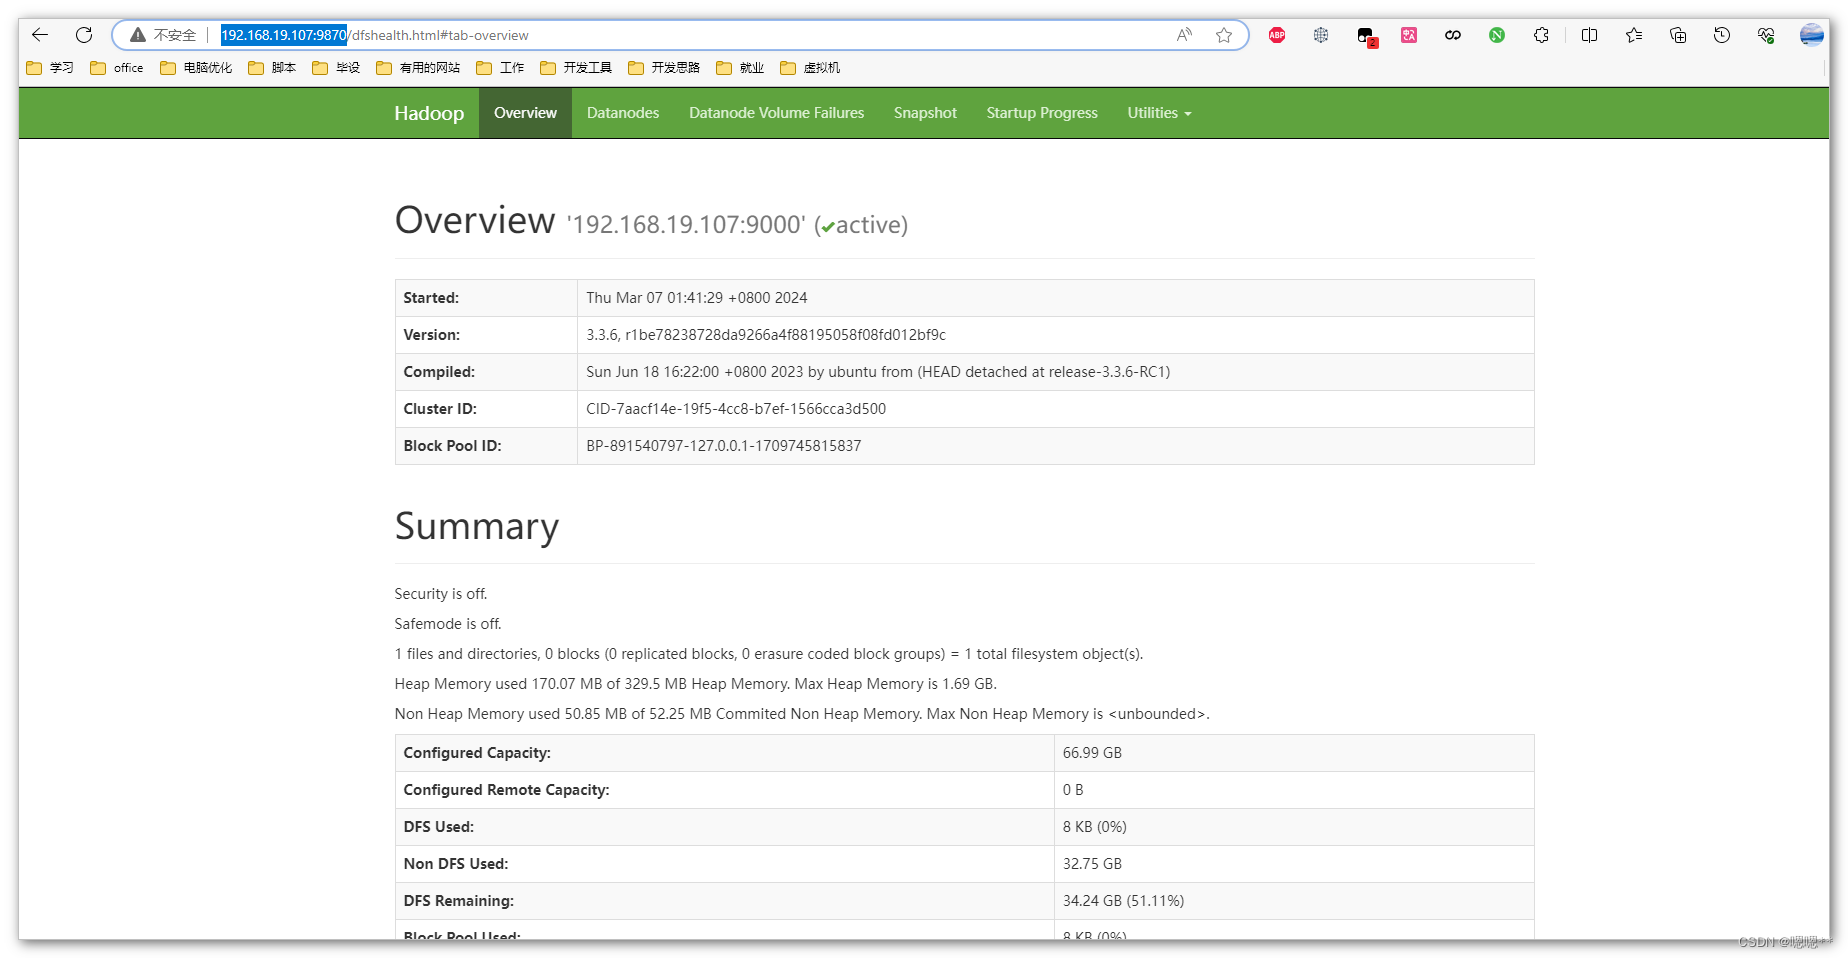Click the Configured Remote Capacity 0 B value
The height and width of the screenshot is (958, 1848).
[x=1073, y=790]
